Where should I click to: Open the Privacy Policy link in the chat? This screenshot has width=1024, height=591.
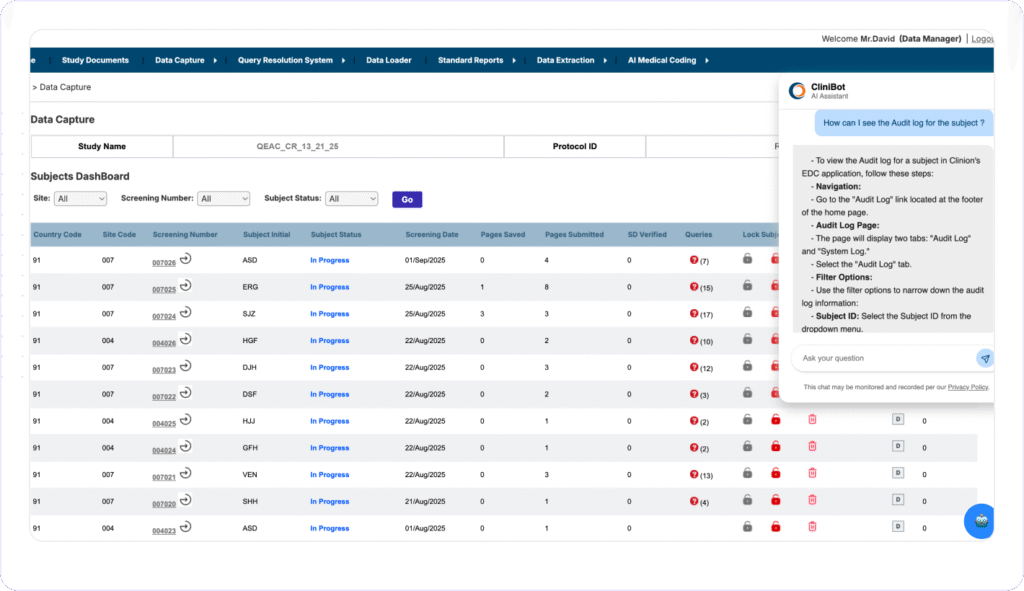coord(968,387)
